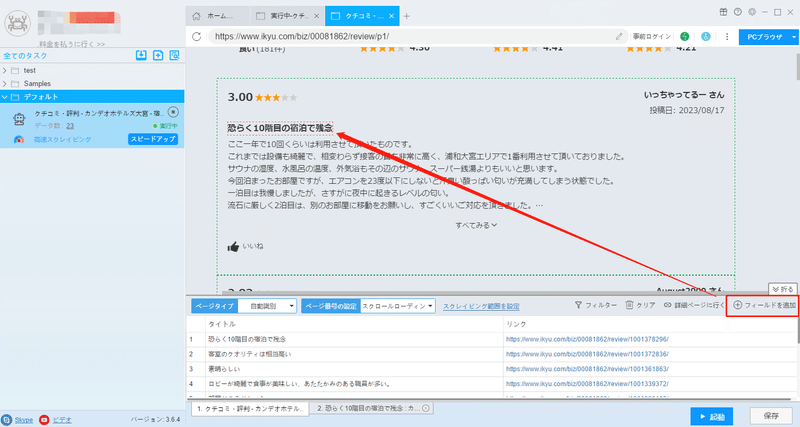Click フィールドを追加 plus button

(764, 305)
